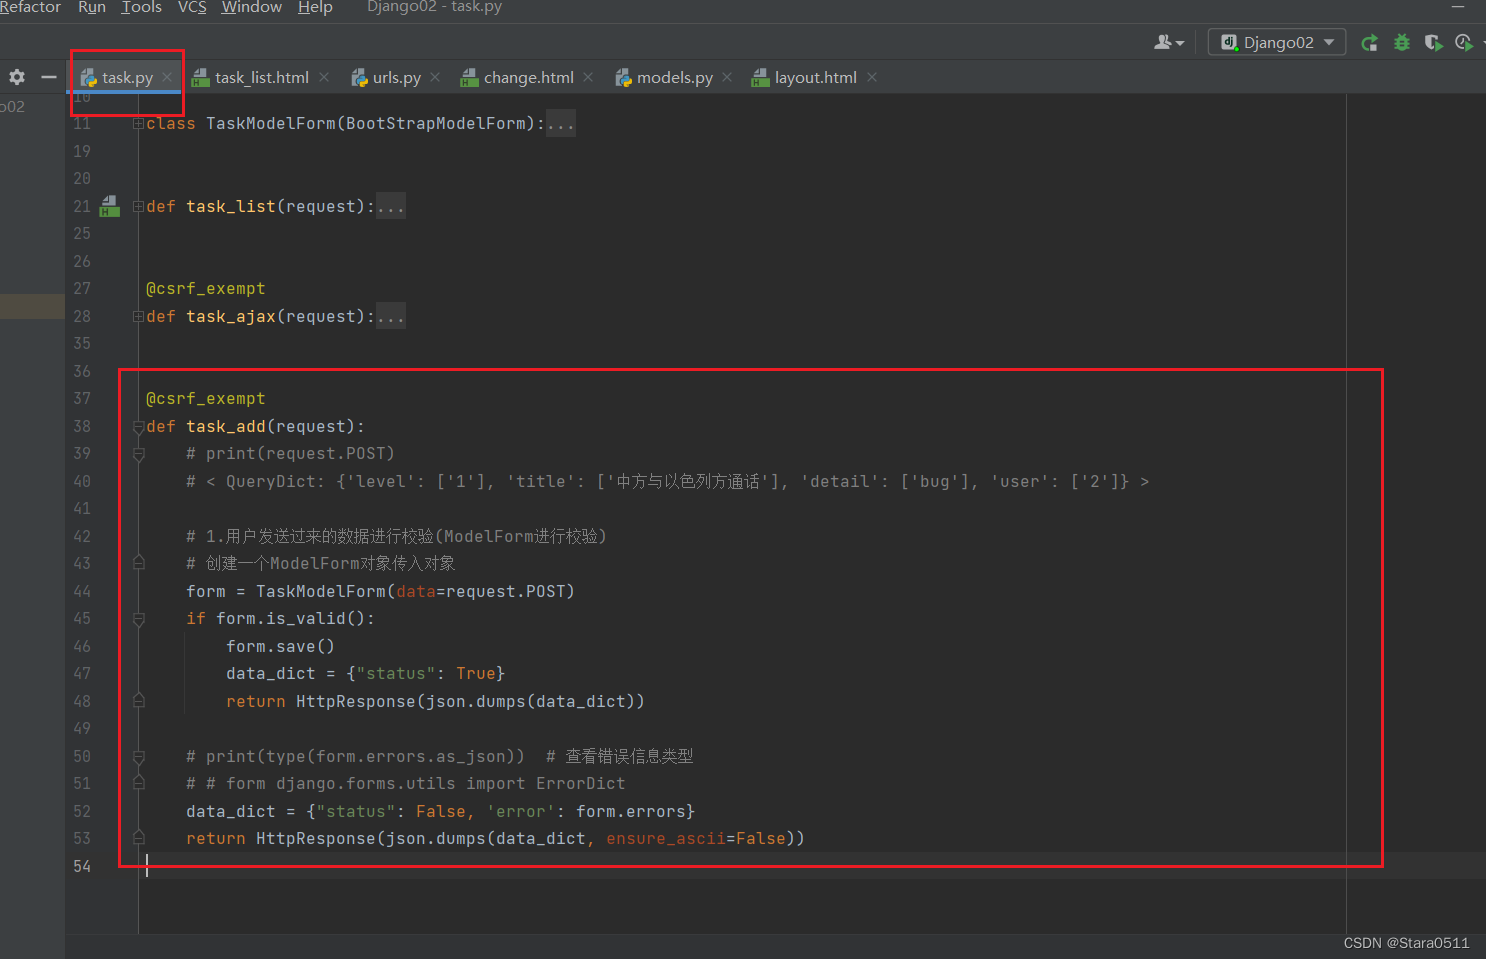Start debugging with the green bug icon
1486x959 pixels.
coord(1402,42)
